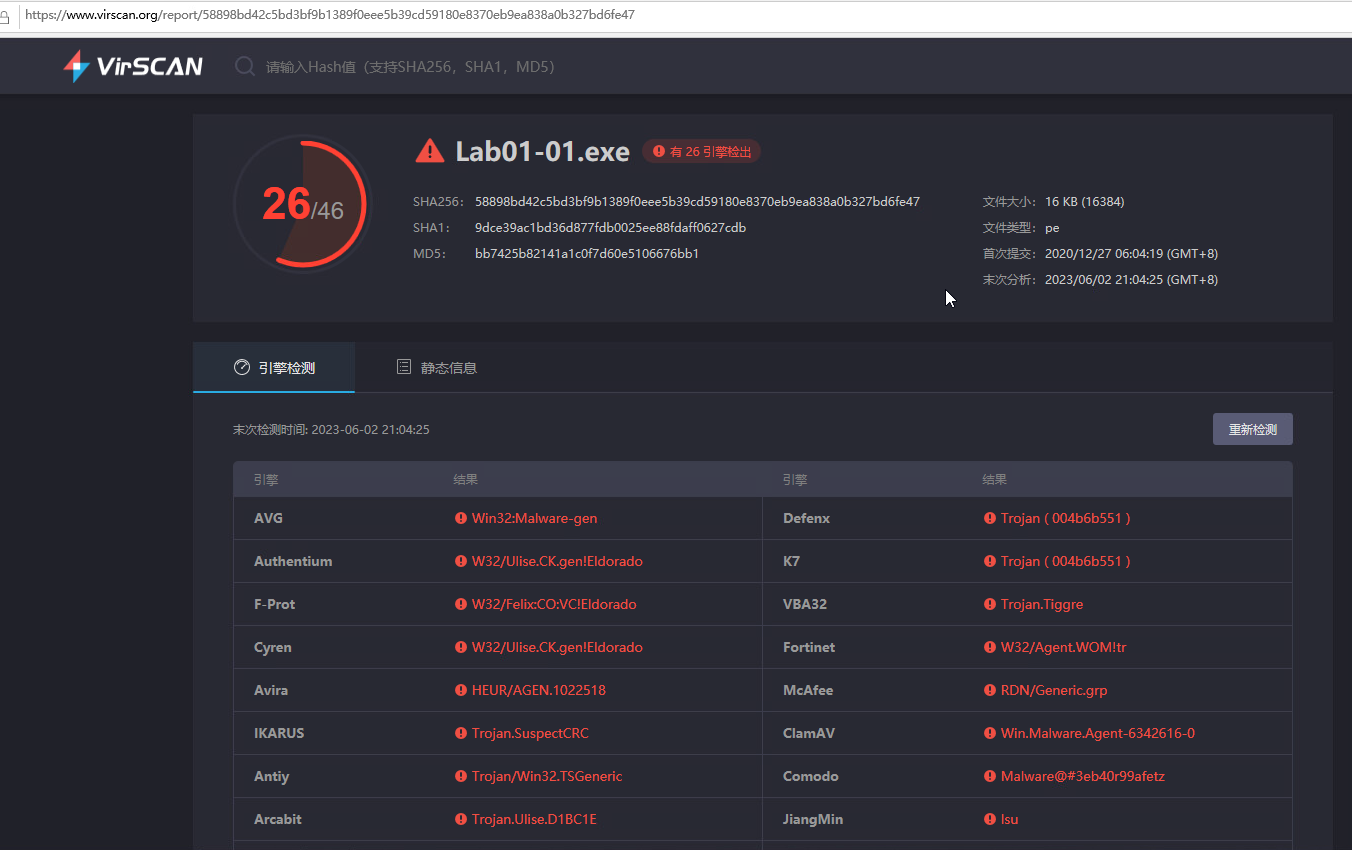Click the alert icon in ClamAV row
Screen dimensions: 1352x850
pyautogui.click(x=990, y=733)
